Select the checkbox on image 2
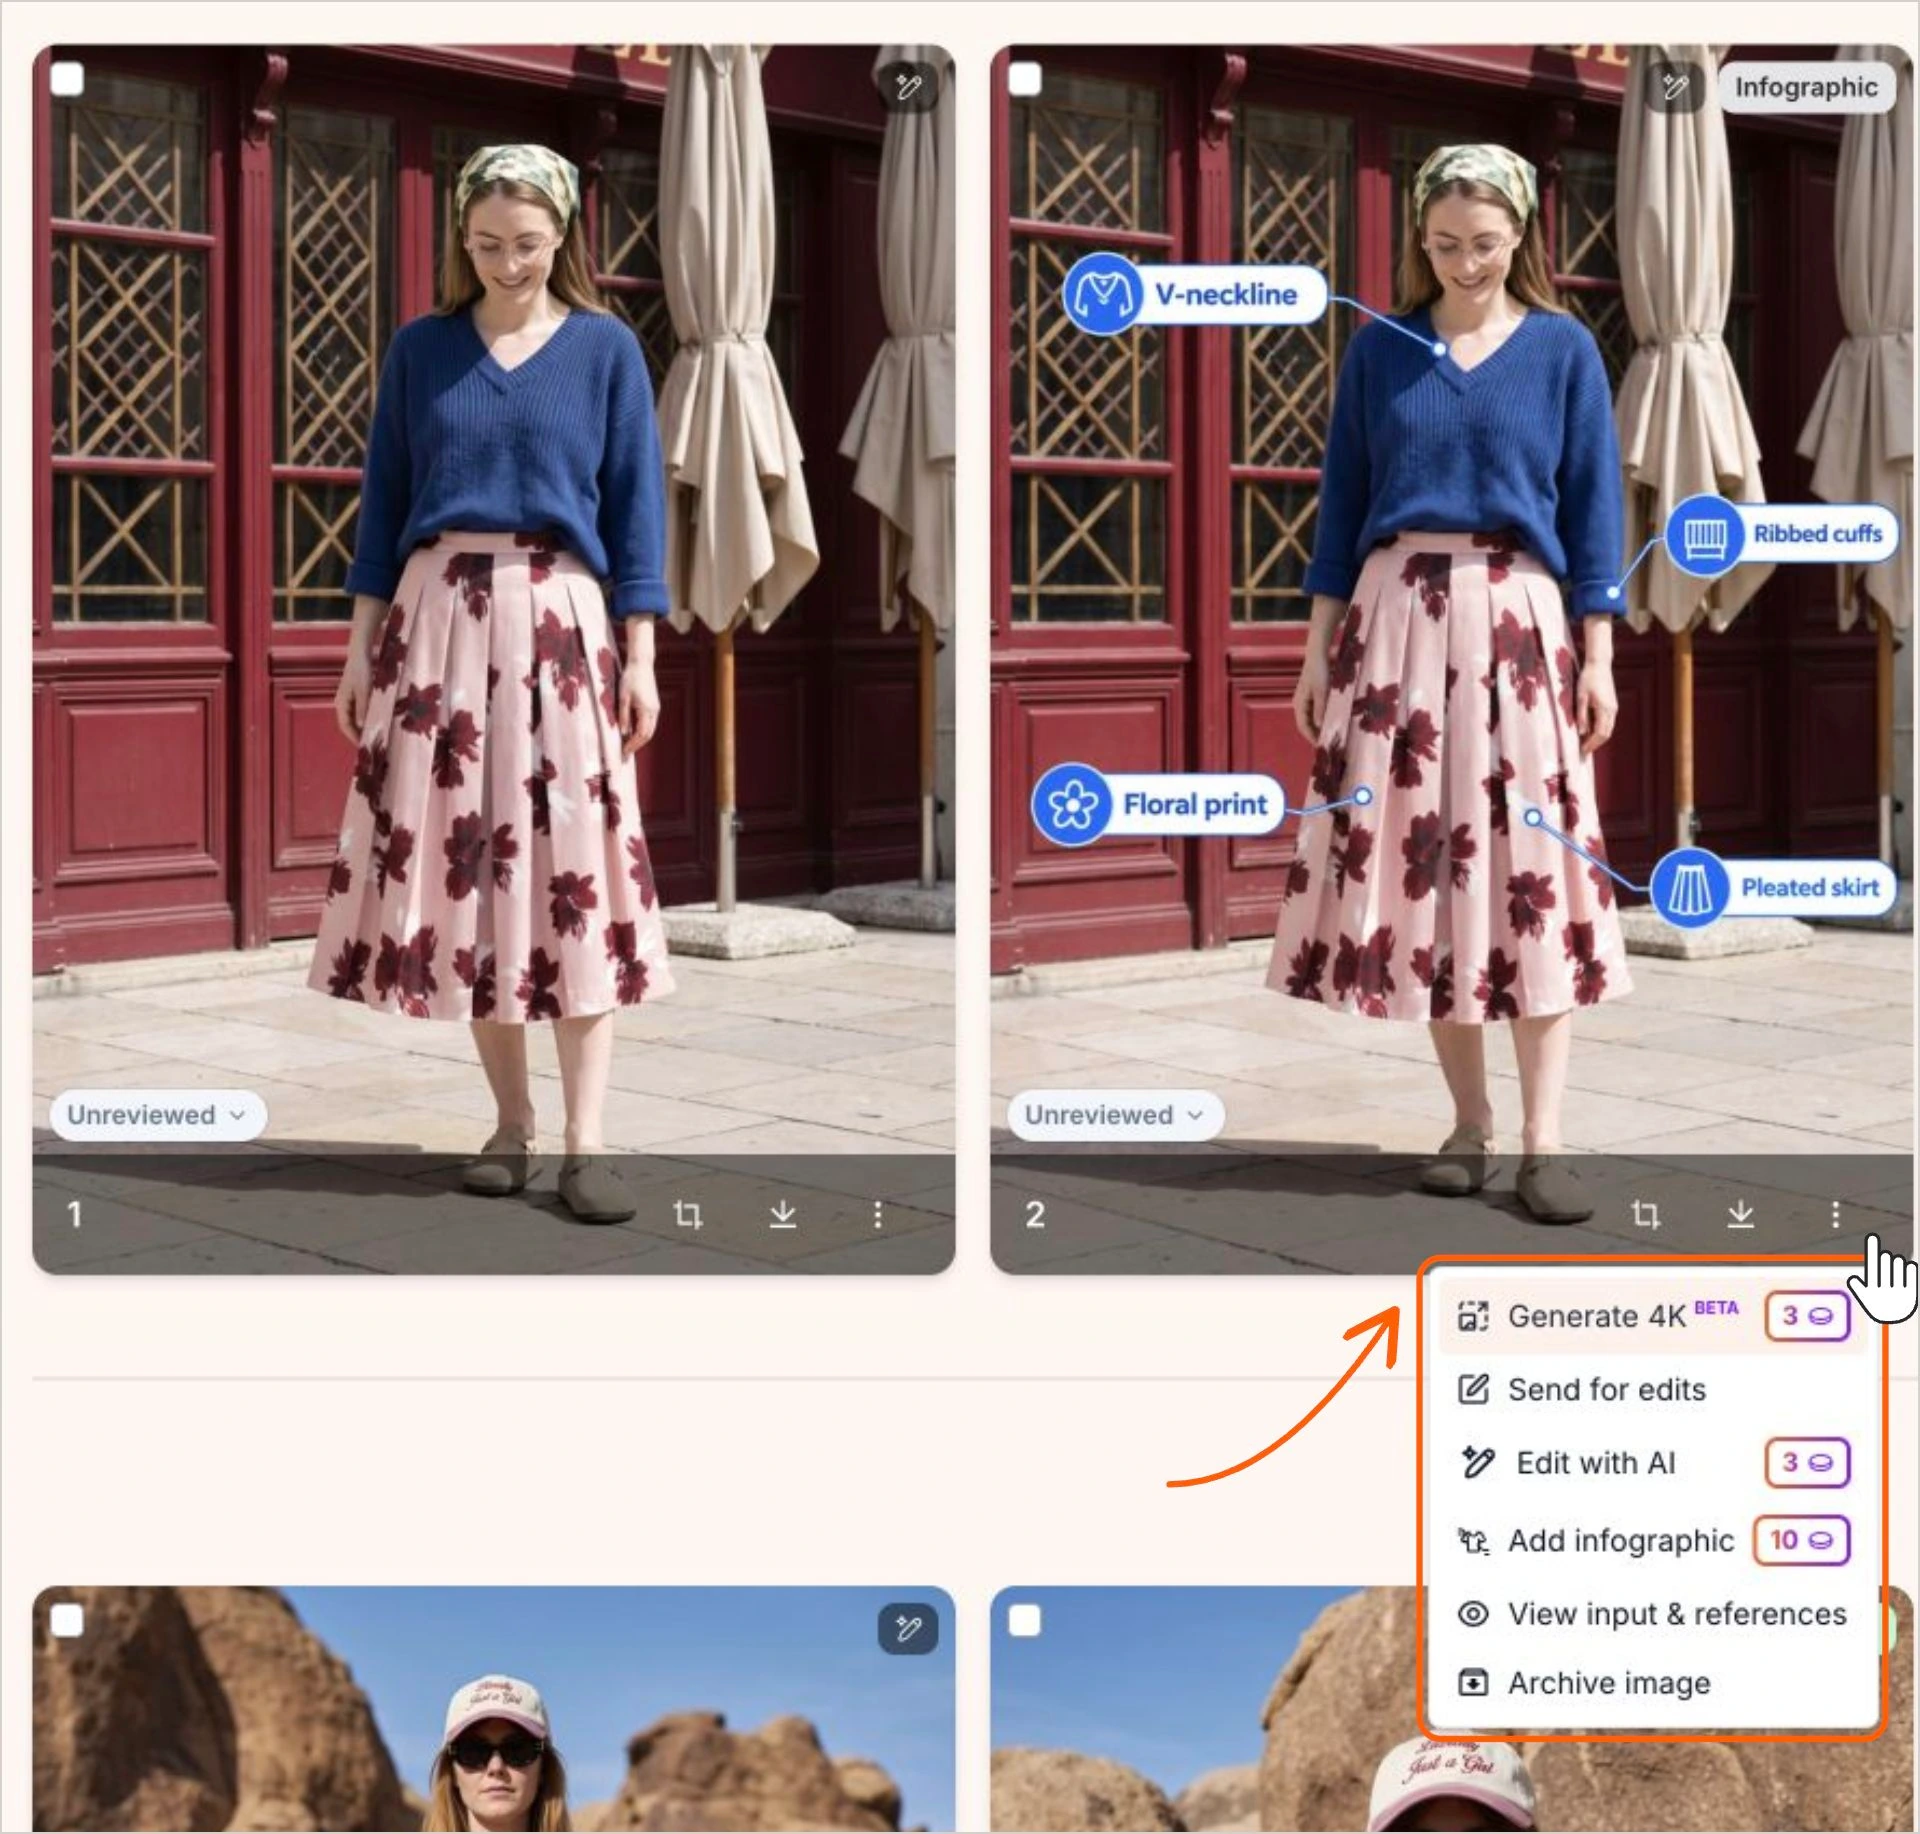 1025,79
